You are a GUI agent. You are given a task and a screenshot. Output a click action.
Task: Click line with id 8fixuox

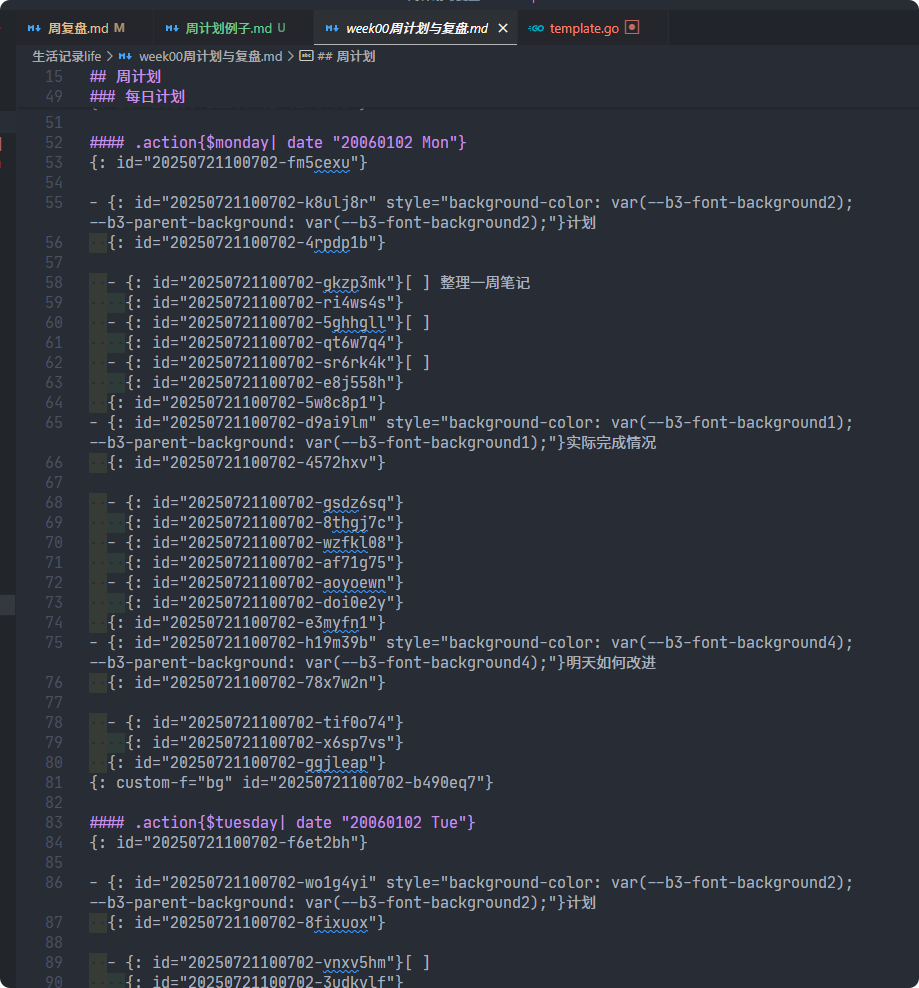pos(246,922)
